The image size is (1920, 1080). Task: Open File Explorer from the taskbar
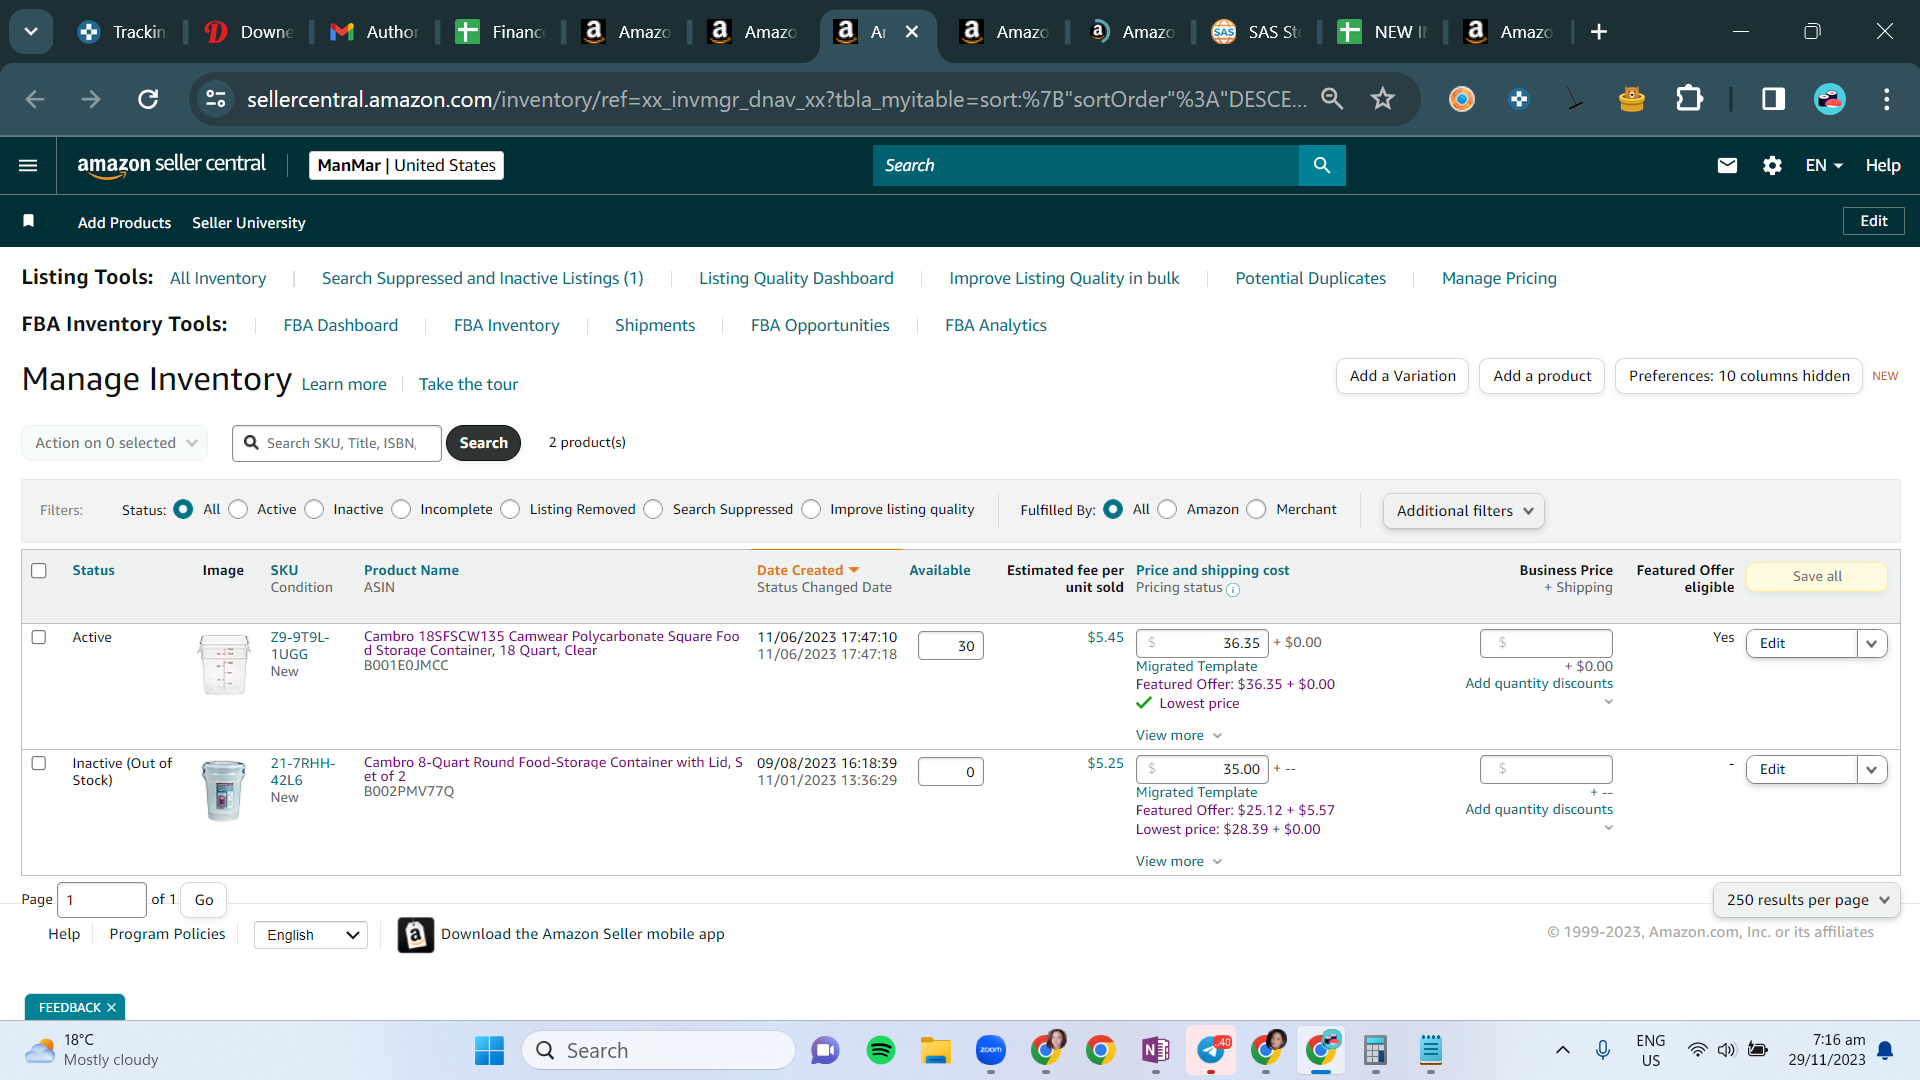point(936,1050)
